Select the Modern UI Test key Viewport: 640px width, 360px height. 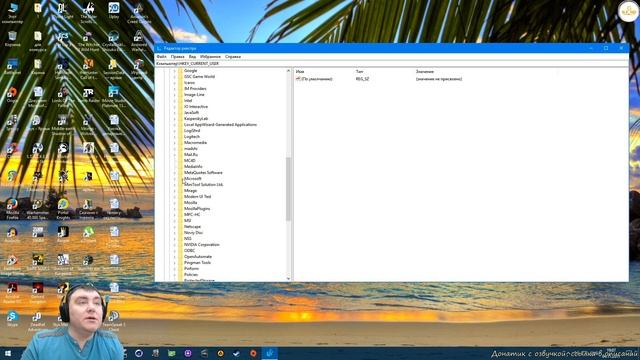point(198,196)
